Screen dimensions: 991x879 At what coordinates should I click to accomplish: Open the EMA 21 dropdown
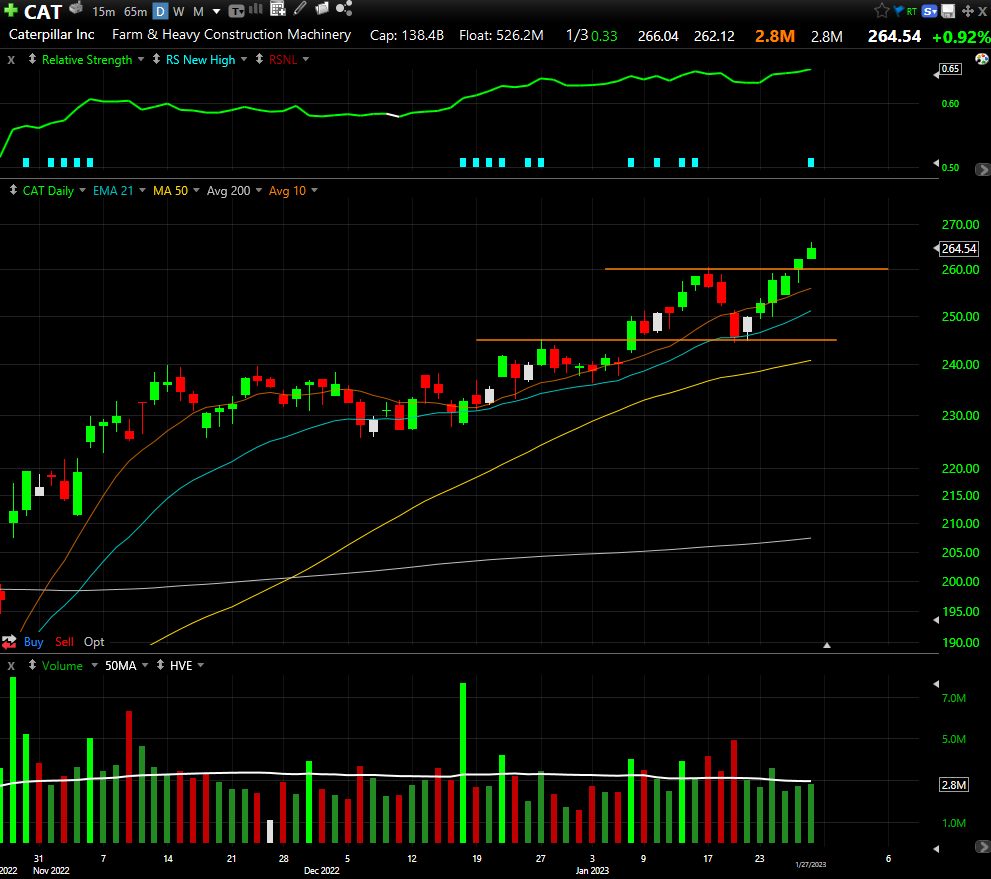[142, 190]
